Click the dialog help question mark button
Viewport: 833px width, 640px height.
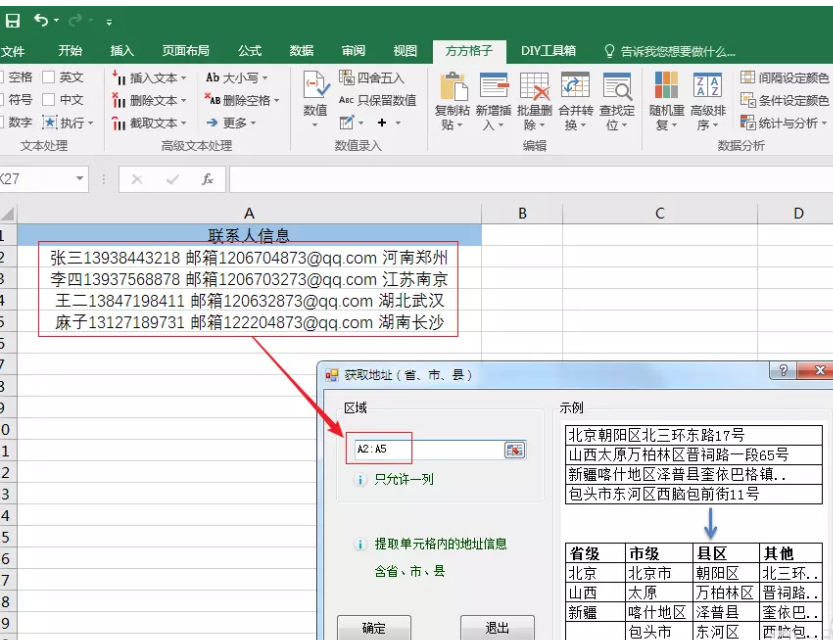click(x=783, y=370)
